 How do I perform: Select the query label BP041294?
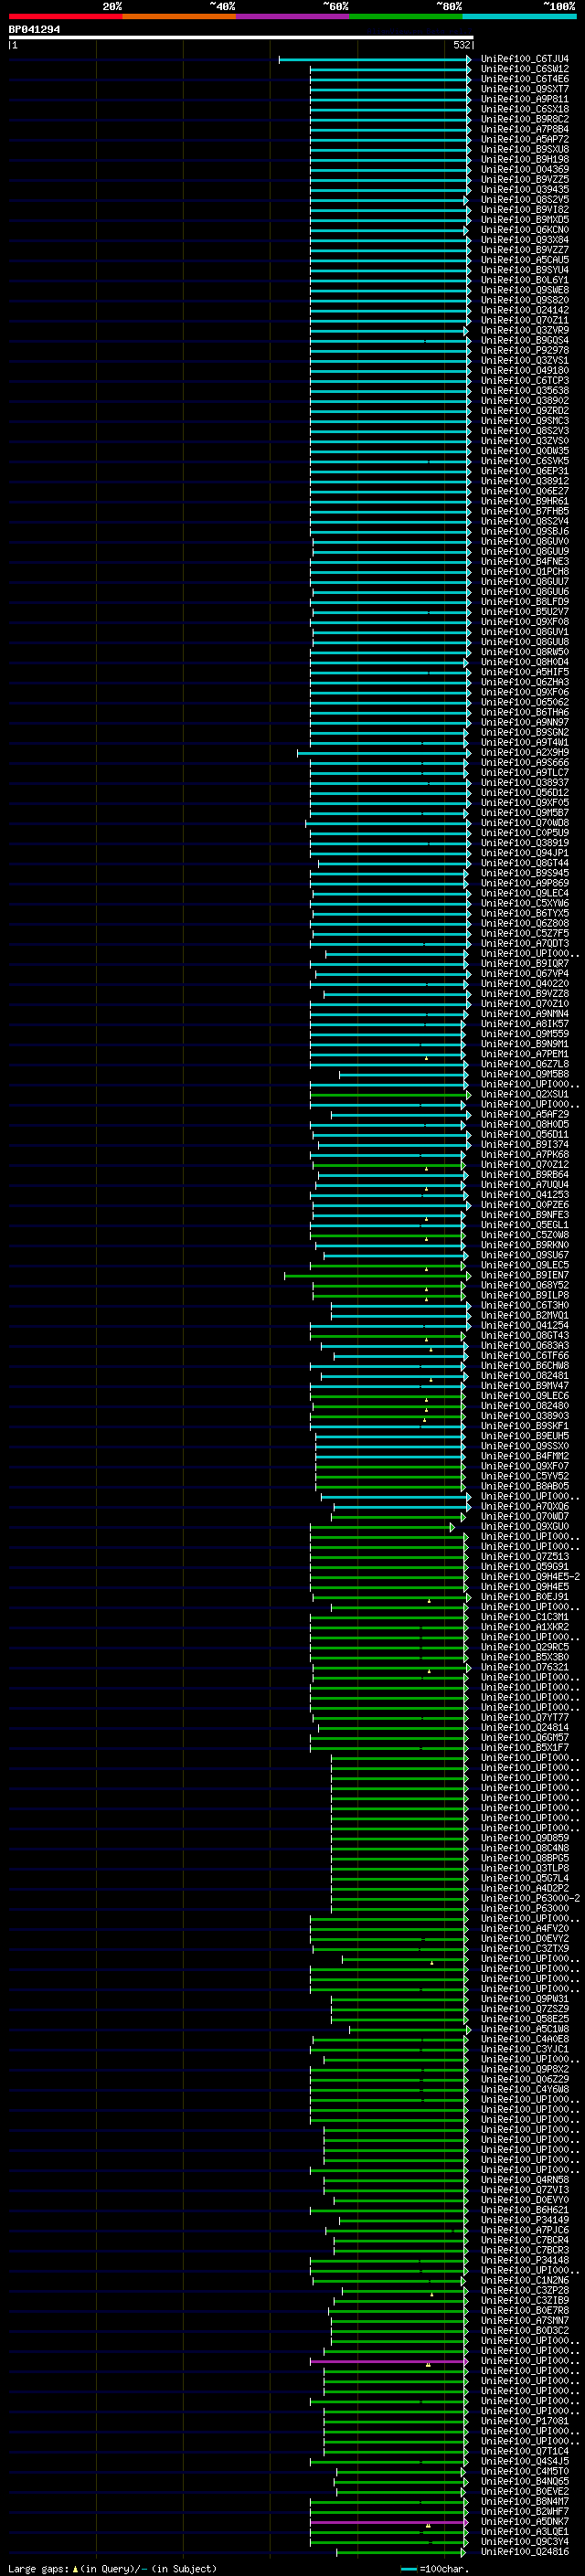pyautogui.click(x=34, y=30)
